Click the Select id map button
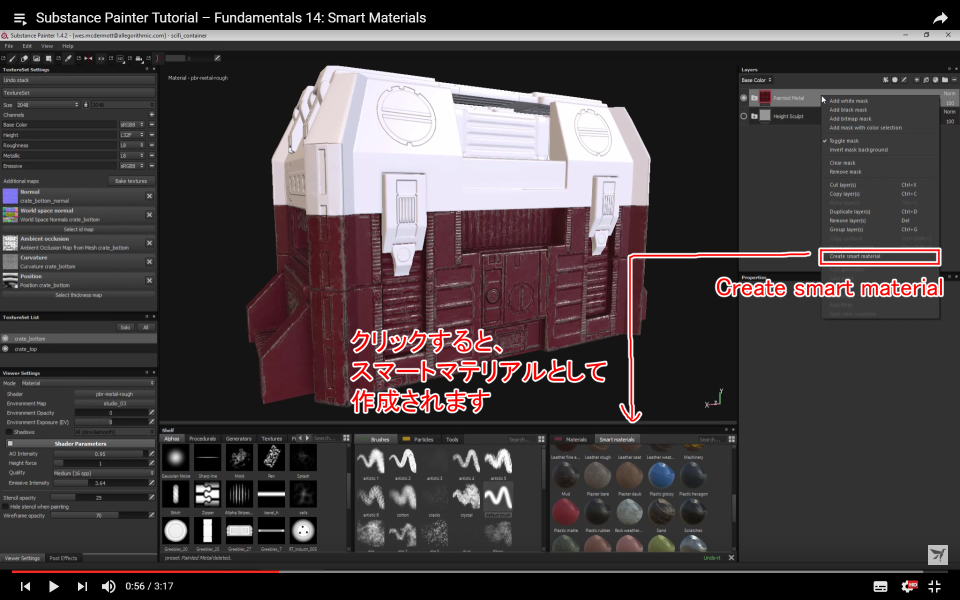Screen dimensions: 960x600 78,230
